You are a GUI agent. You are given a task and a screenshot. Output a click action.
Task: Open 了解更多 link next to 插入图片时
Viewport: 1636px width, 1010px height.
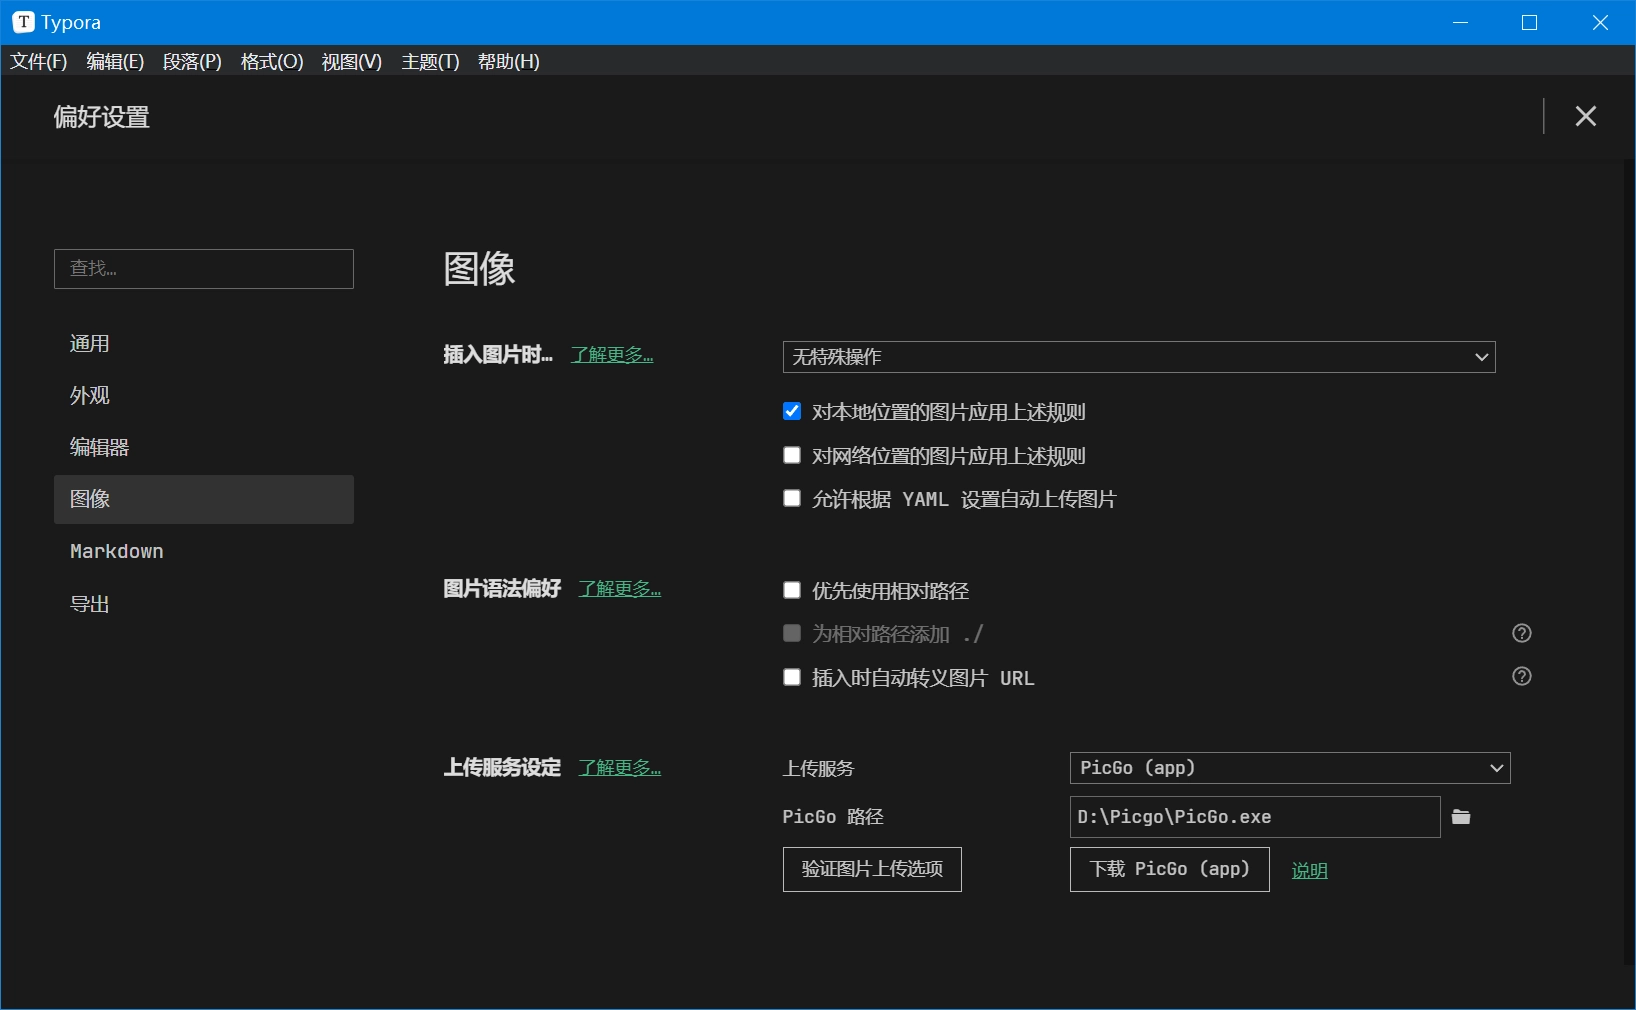pyautogui.click(x=612, y=355)
